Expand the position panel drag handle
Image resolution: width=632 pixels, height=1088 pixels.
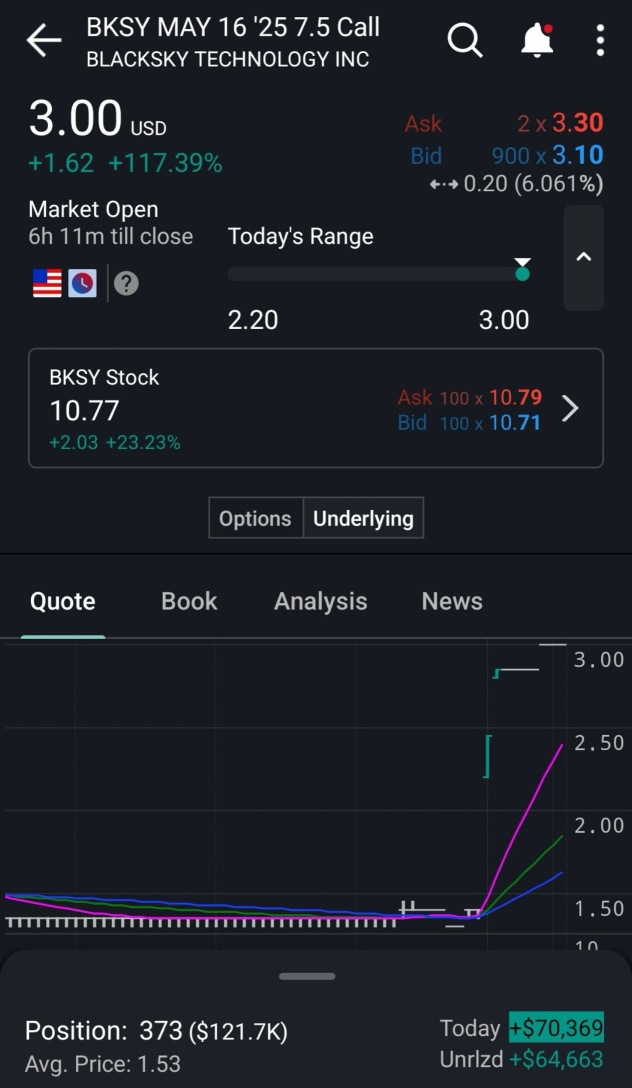point(307,975)
